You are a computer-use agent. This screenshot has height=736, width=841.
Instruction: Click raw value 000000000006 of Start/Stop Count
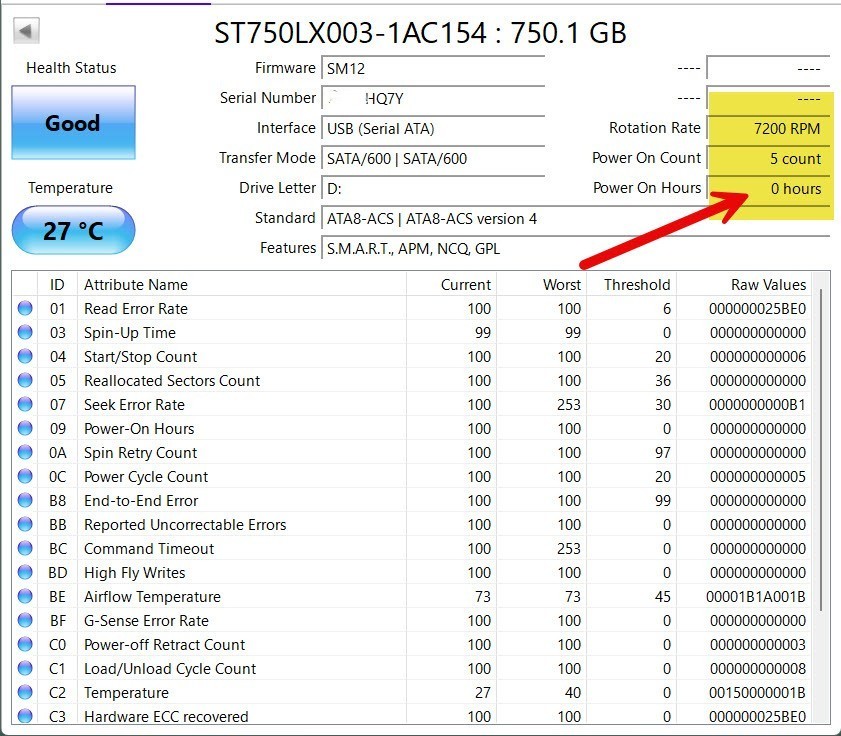click(x=757, y=357)
